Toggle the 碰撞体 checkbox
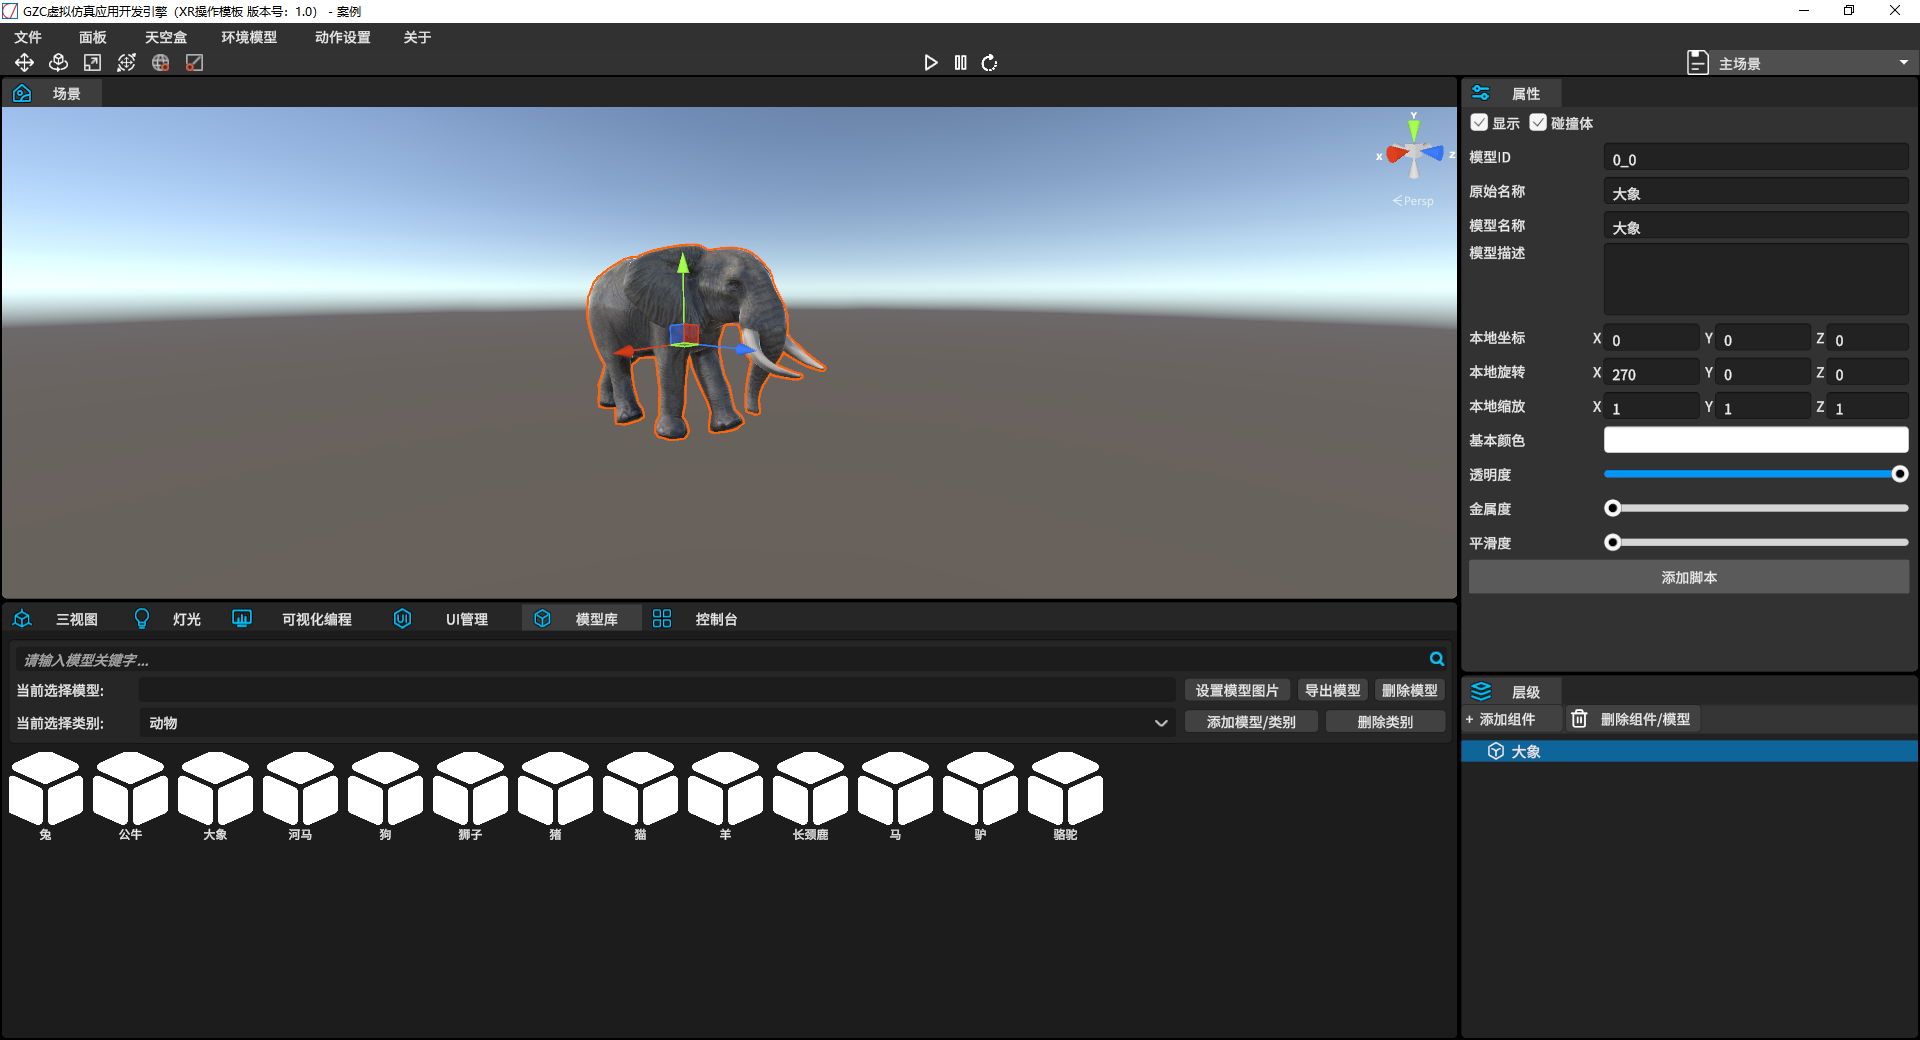1920x1040 pixels. click(1538, 123)
